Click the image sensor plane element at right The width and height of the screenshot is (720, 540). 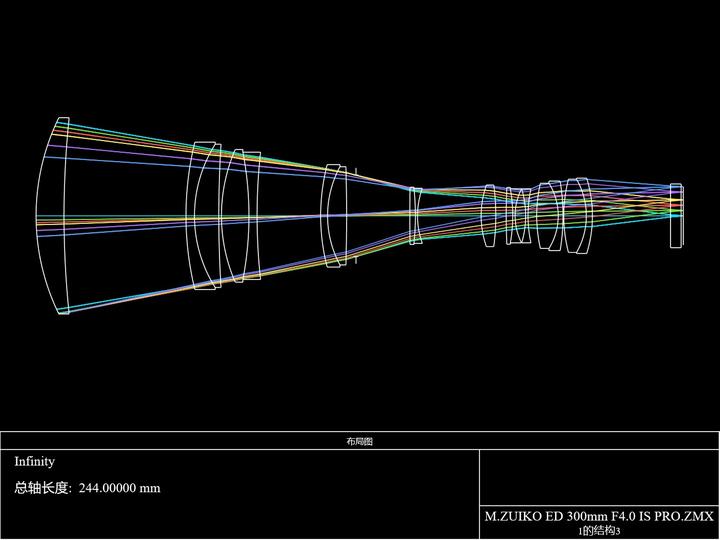click(x=676, y=216)
